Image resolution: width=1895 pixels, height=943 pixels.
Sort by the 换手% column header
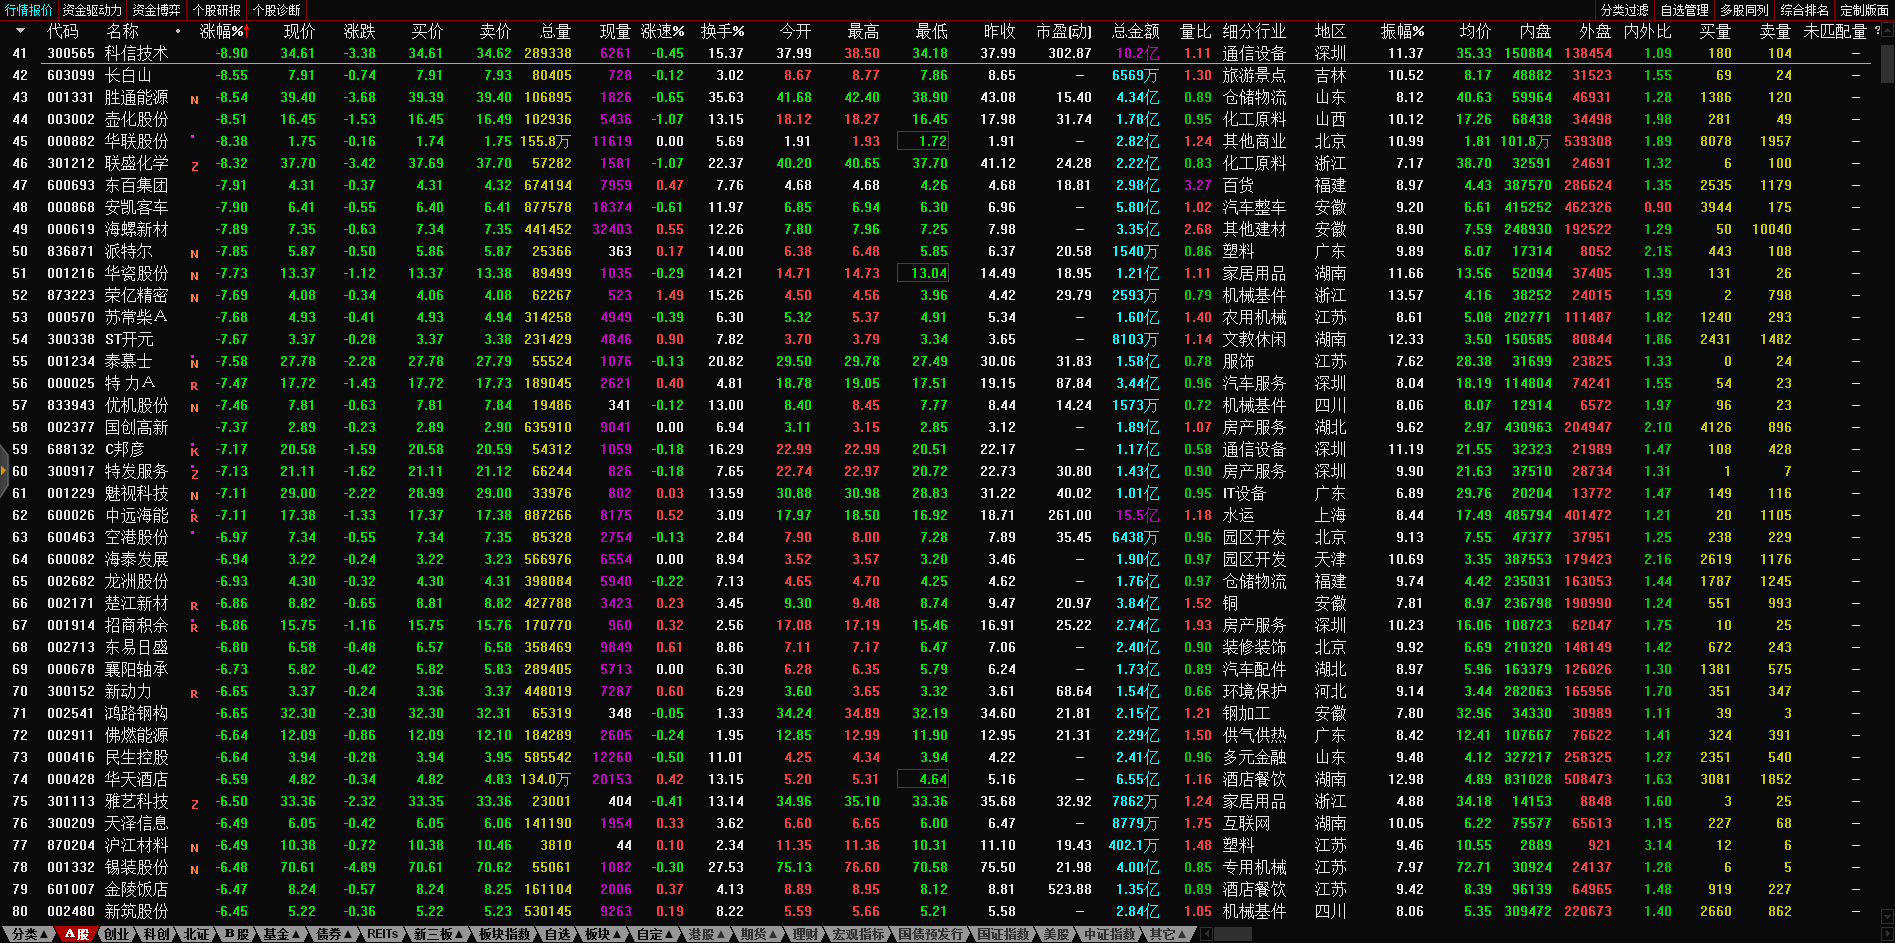click(x=721, y=31)
